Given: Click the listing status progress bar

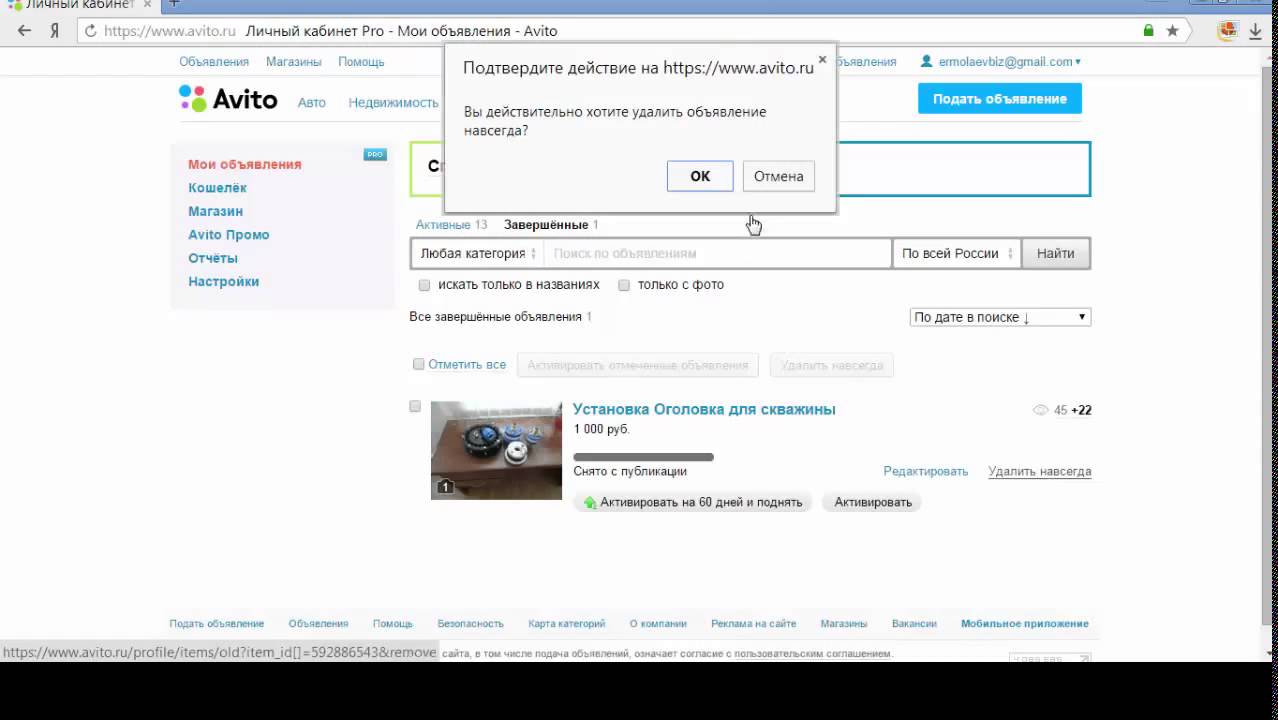Looking at the screenshot, I should pos(644,457).
